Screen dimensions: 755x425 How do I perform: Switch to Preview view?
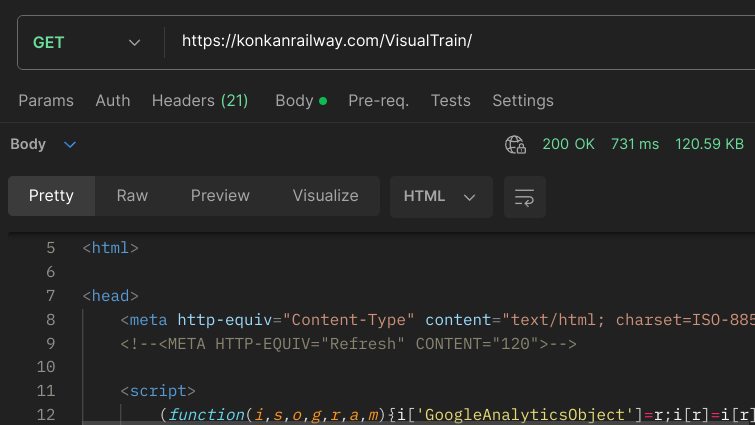[220, 196]
